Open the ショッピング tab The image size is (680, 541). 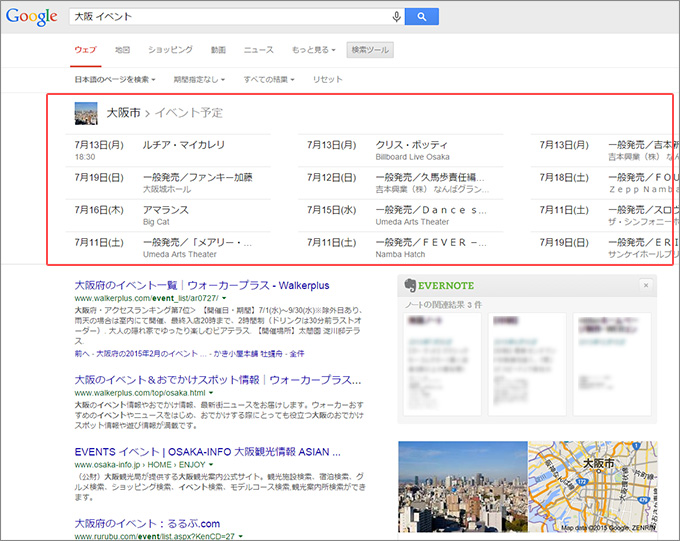click(170, 50)
